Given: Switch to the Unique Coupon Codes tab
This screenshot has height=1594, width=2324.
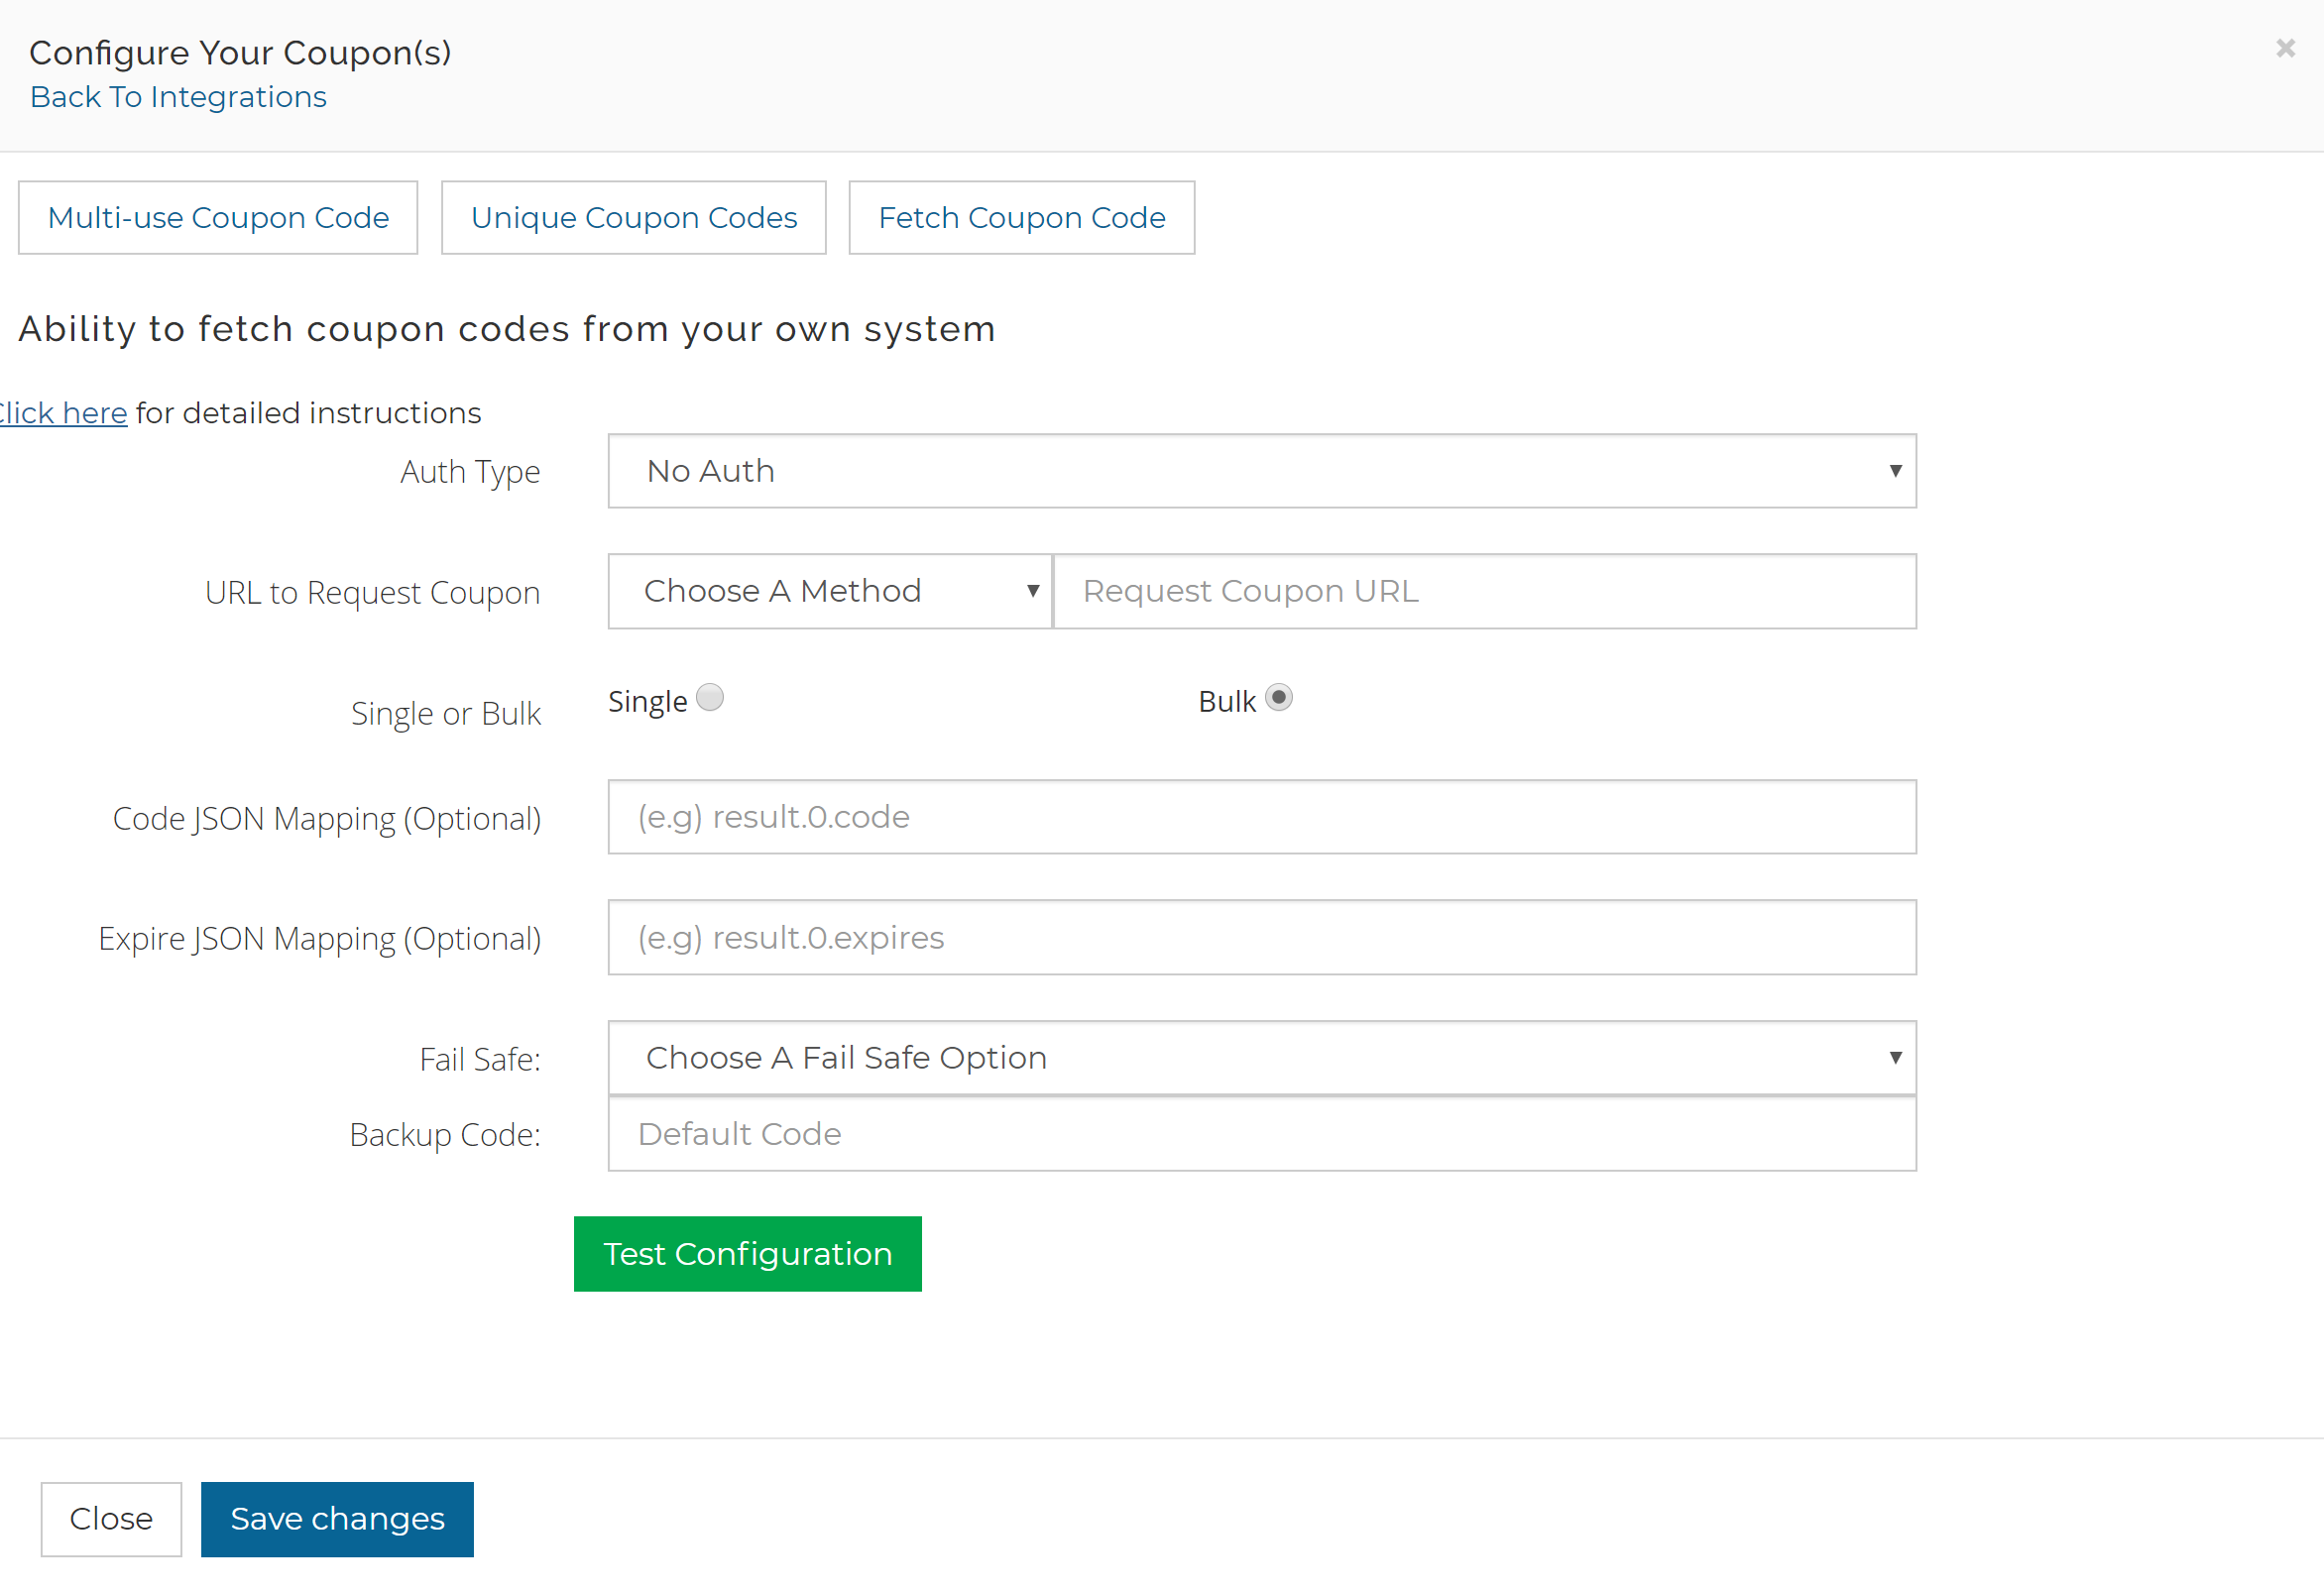Looking at the screenshot, I should [x=632, y=217].
